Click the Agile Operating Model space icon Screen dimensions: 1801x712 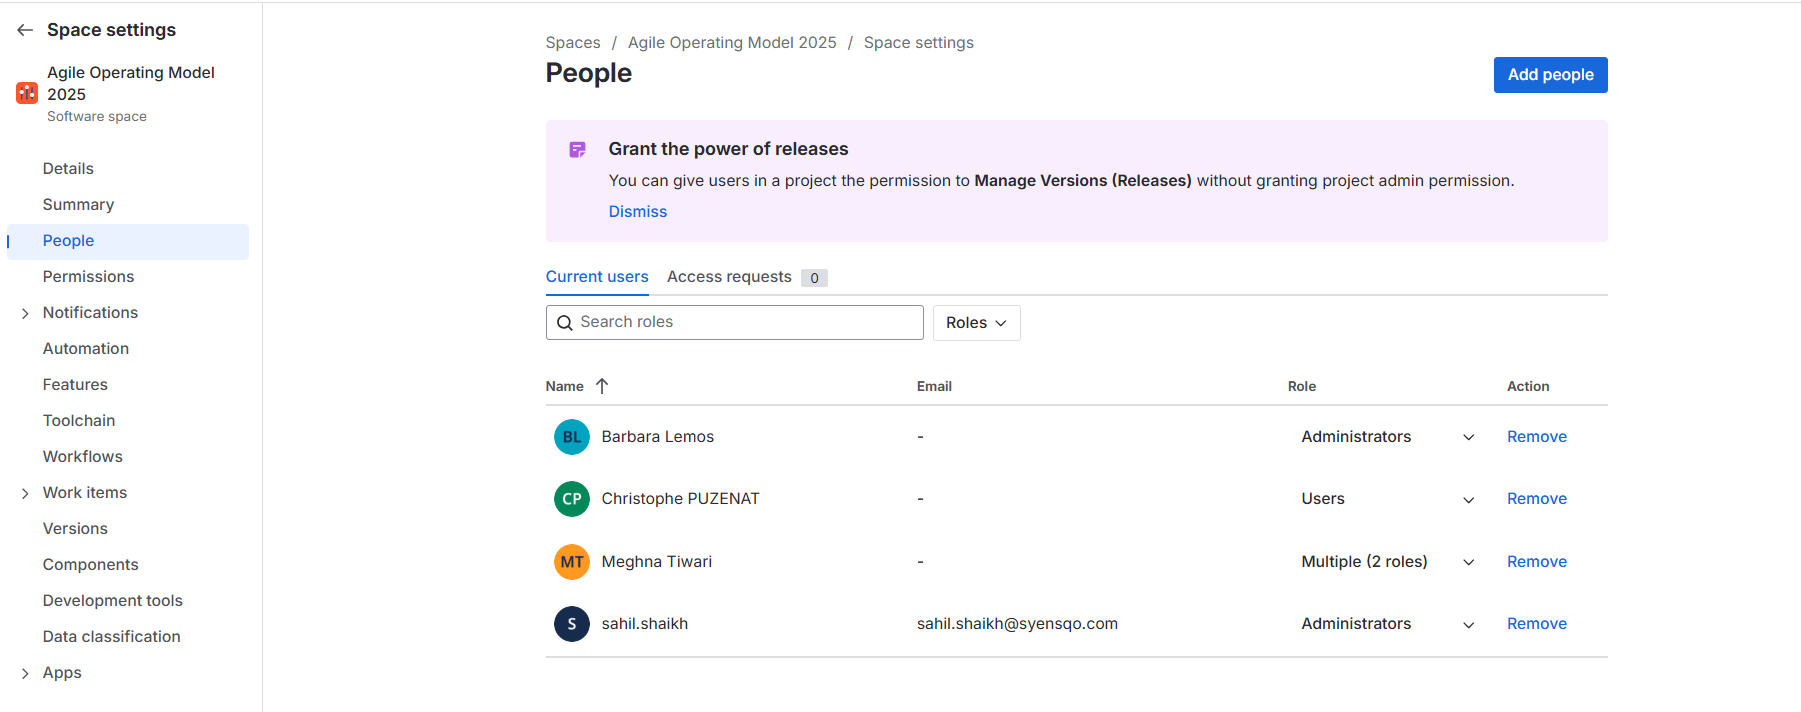[x=27, y=93]
